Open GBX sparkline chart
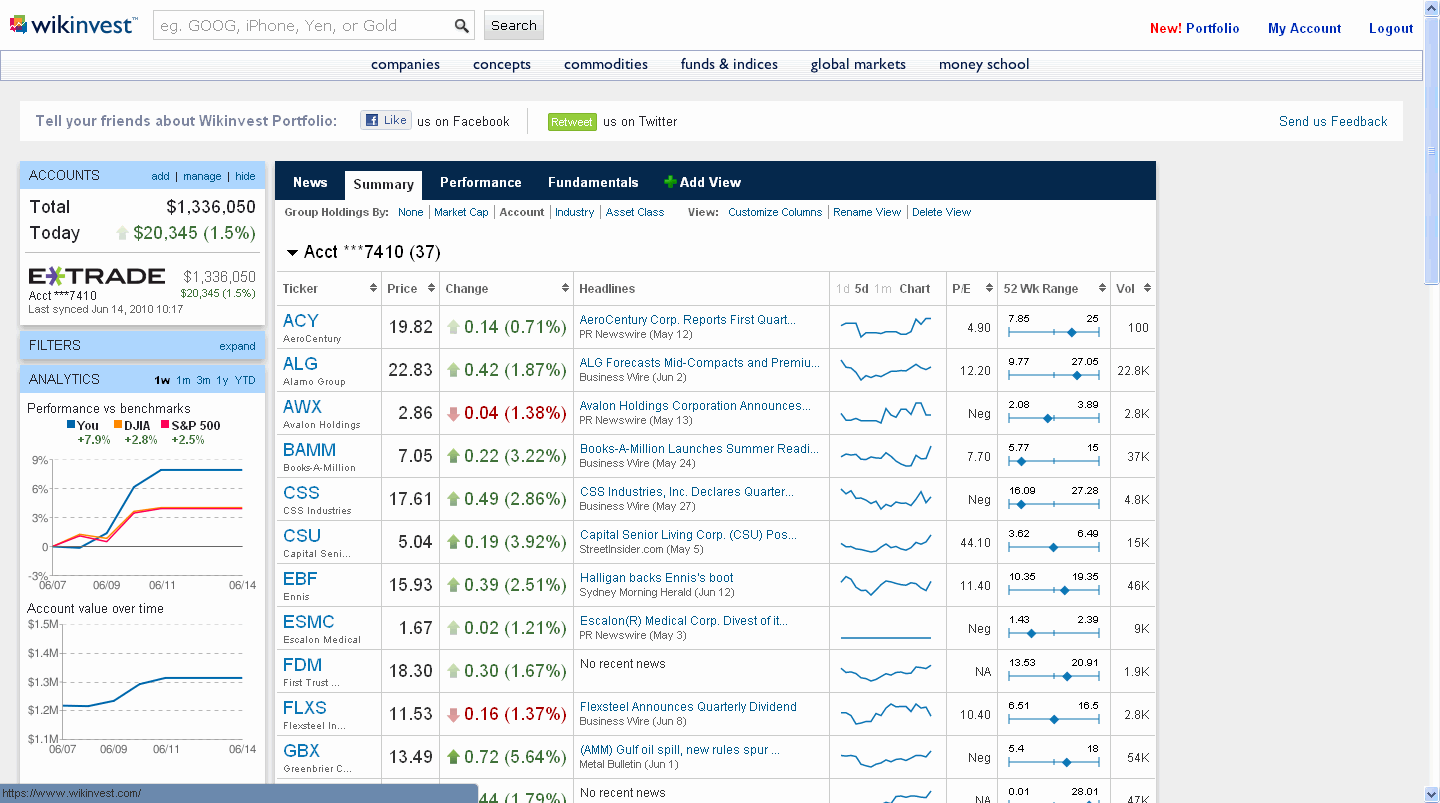Image resolution: width=1440 pixels, height=803 pixels. tap(887, 757)
